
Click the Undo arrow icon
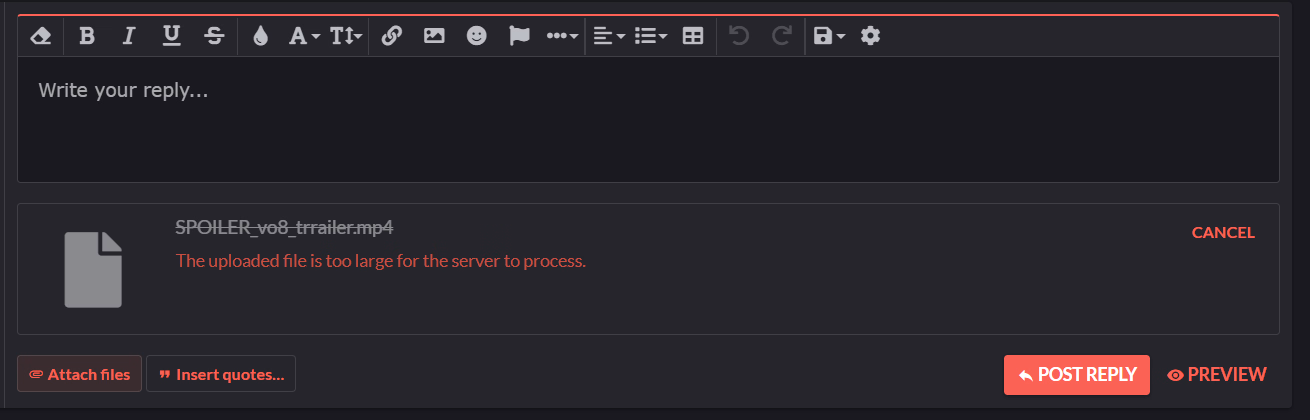click(738, 36)
